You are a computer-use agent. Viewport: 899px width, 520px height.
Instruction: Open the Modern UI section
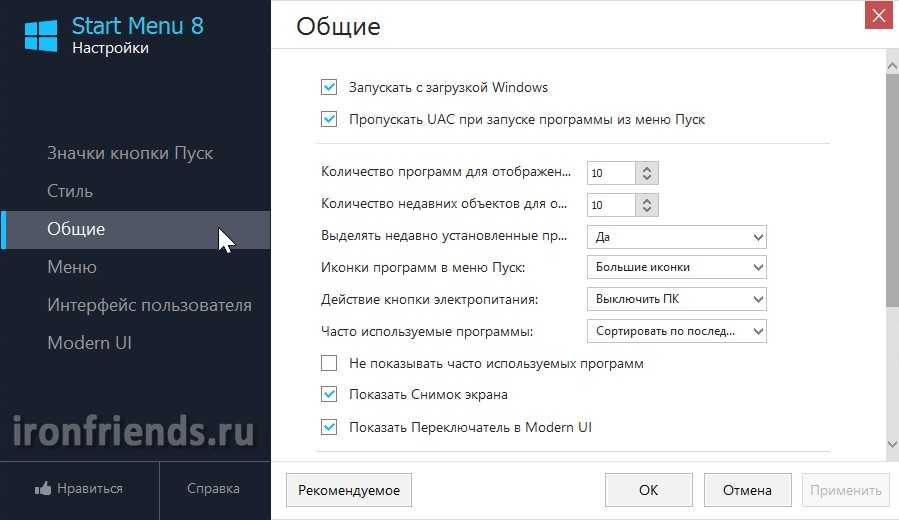(x=89, y=343)
